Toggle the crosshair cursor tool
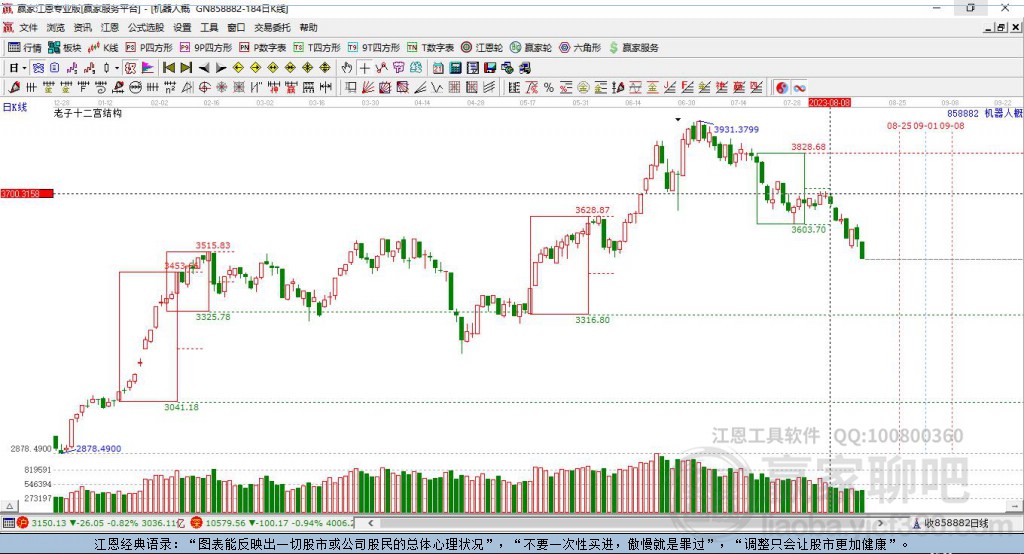Image resolution: width=1024 pixels, height=554 pixels. coord(364,68)
